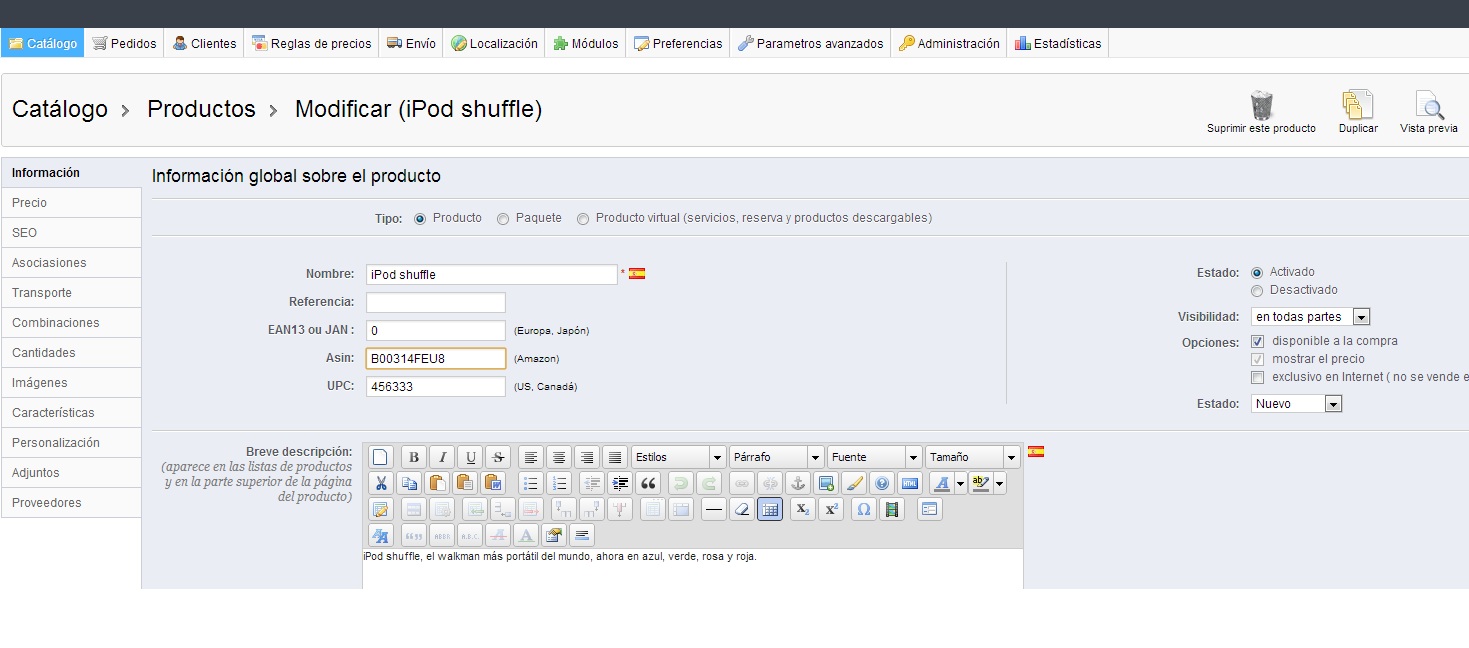The height and width of the screenshot is (648, 1469).
Task: Apply highlight background color button
Action: [981, 483]
